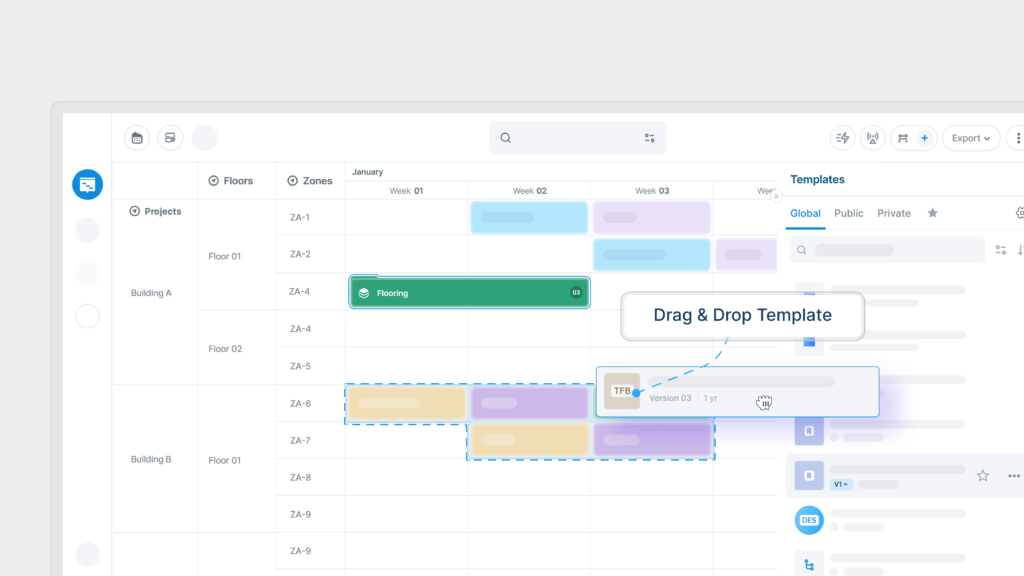This screenshot has height=576, width=1024.
Task: Expand the V1 version dropdown
Action: pos(840,484)
